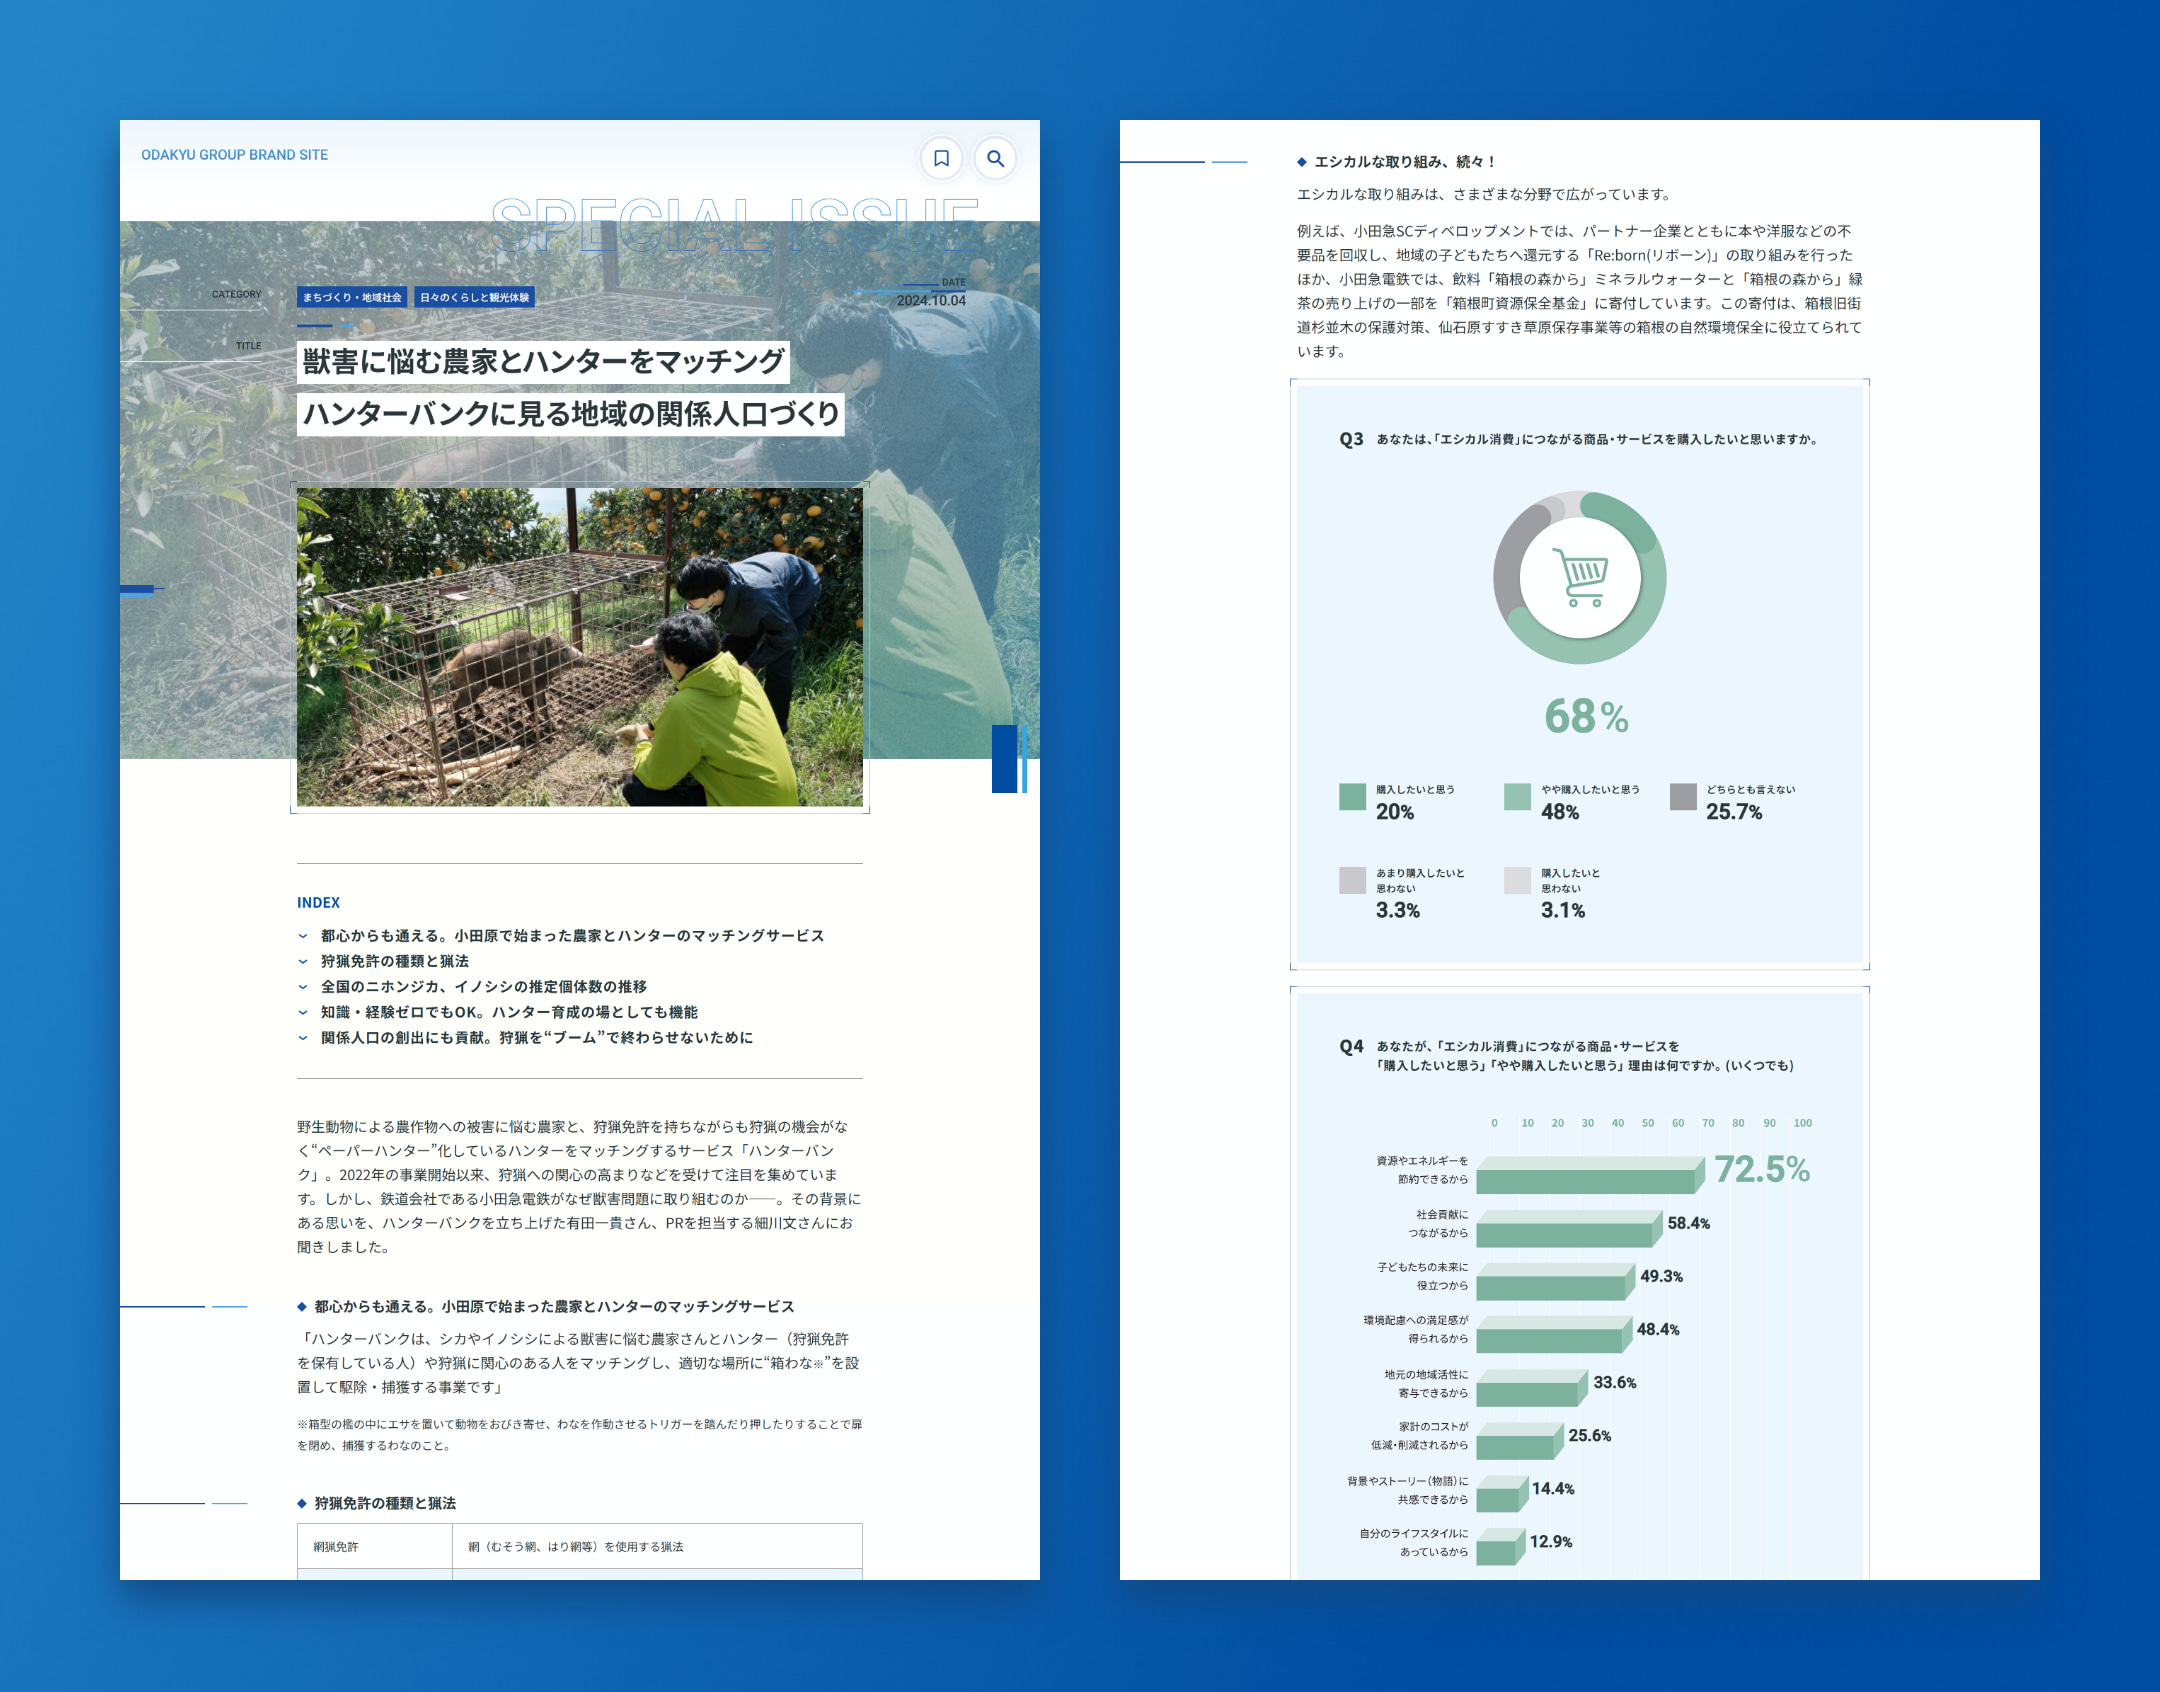
Task: Click the bookmark icon in header
Action: pos(941,158)
